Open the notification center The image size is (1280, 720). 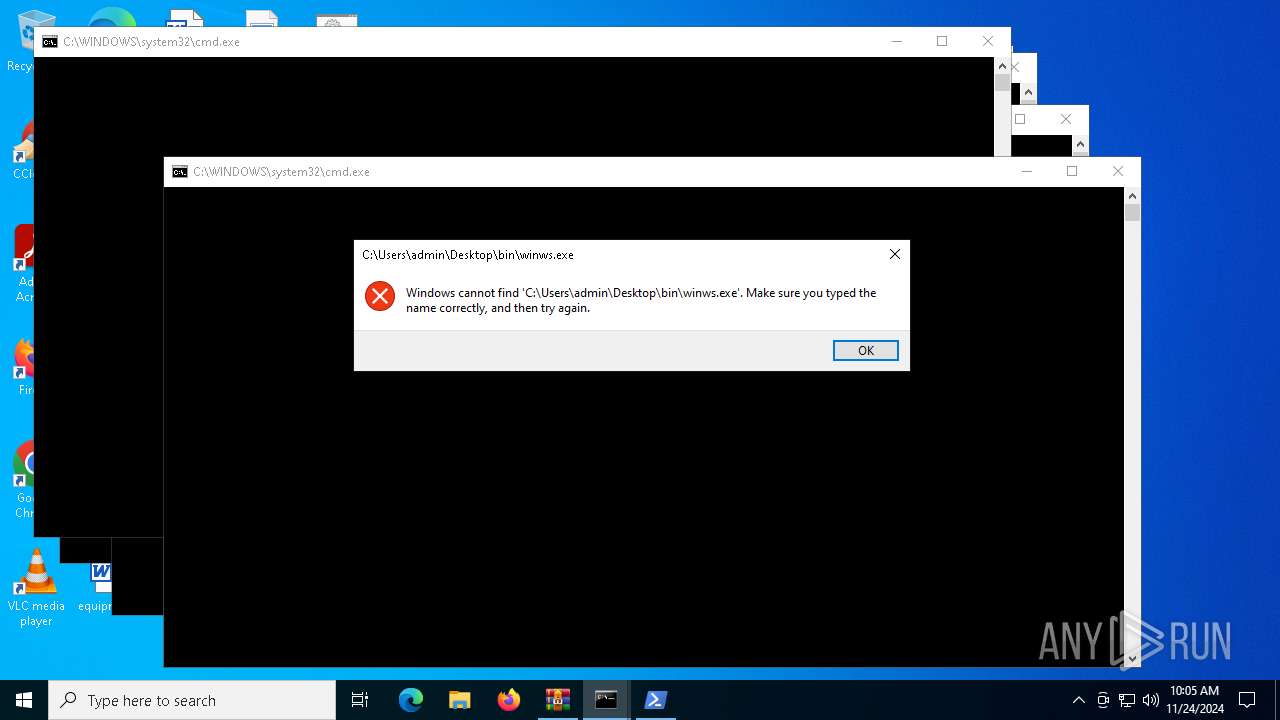coord(1247,700)
